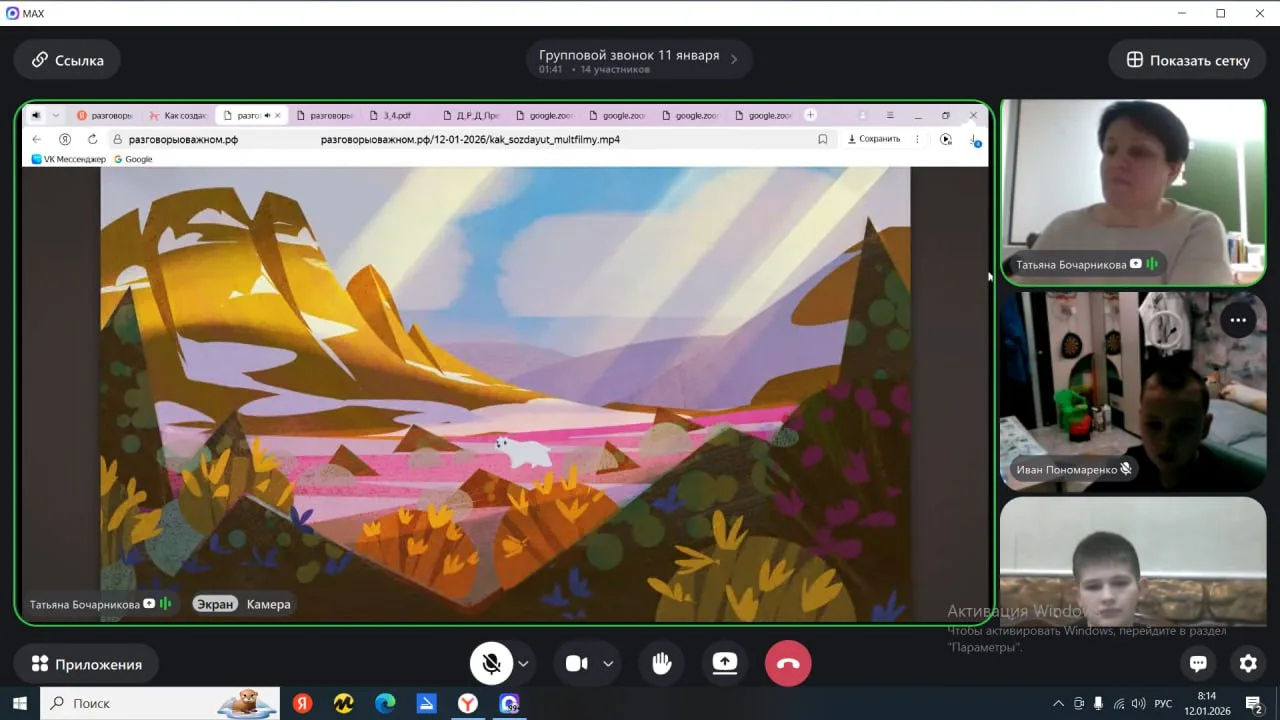
Task: Click the red hang up call button
Action: click(788, 663)
